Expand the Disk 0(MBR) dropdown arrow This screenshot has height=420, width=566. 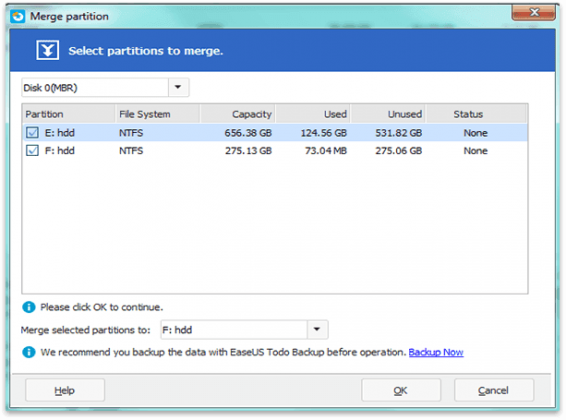[178, 87]
